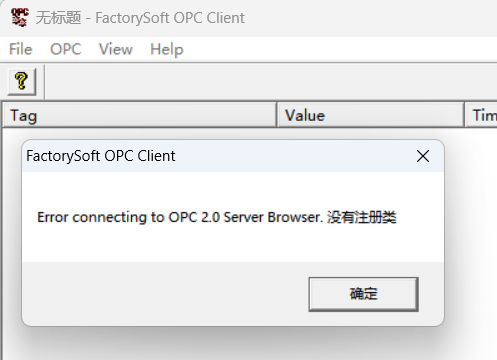Open the File menu

tap(21, 49)
